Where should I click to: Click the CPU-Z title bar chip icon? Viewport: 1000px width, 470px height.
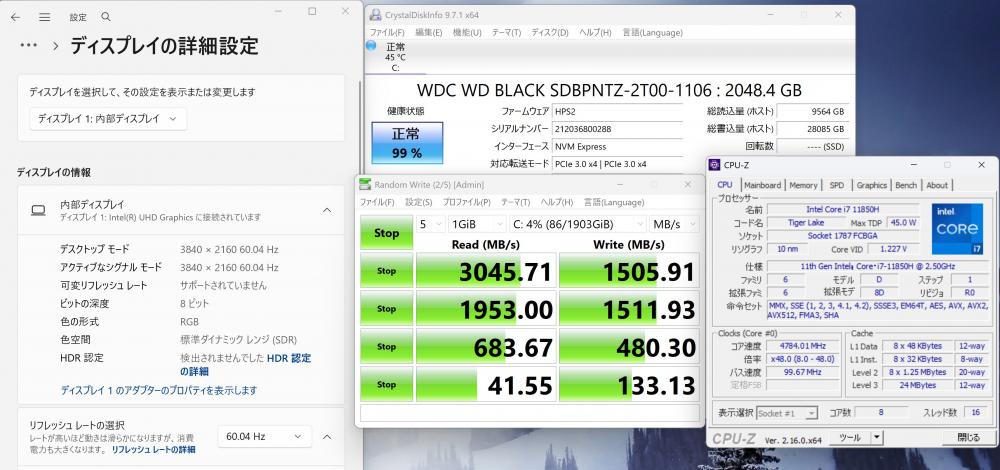pos(715,165)
